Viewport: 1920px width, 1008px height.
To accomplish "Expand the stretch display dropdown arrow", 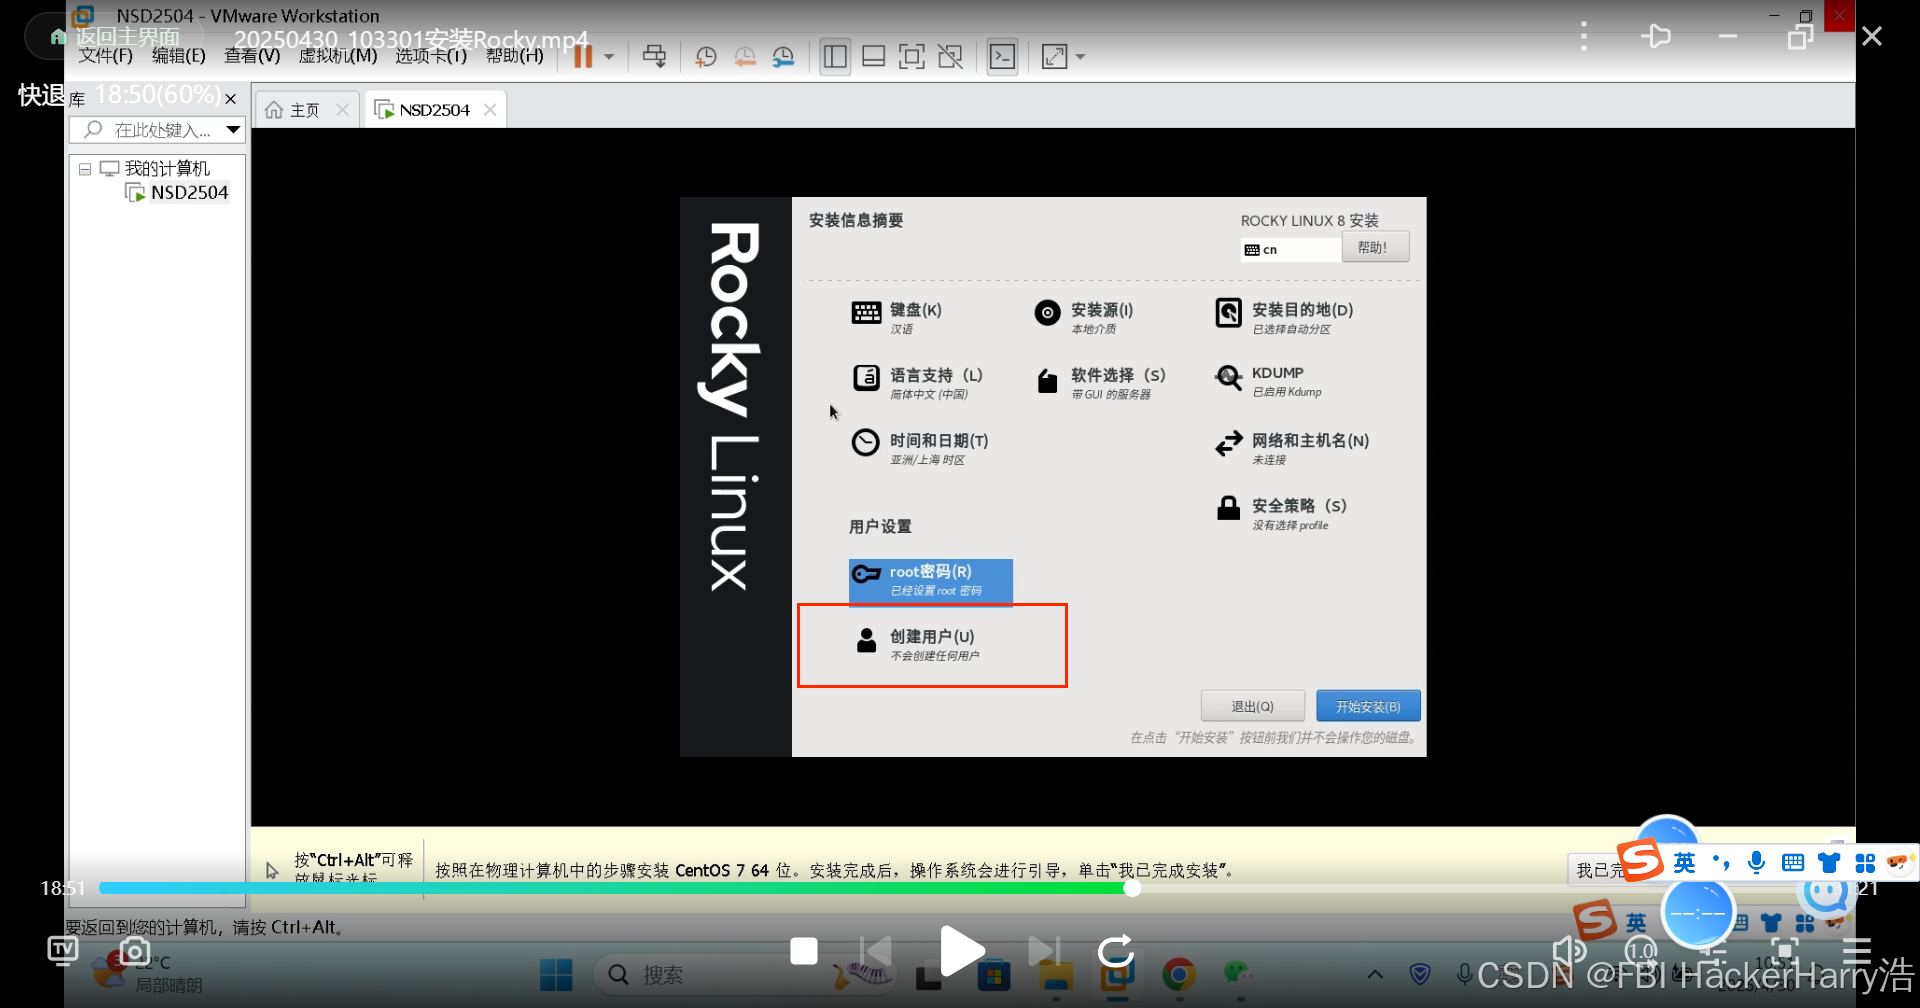I will (1080, 57).
